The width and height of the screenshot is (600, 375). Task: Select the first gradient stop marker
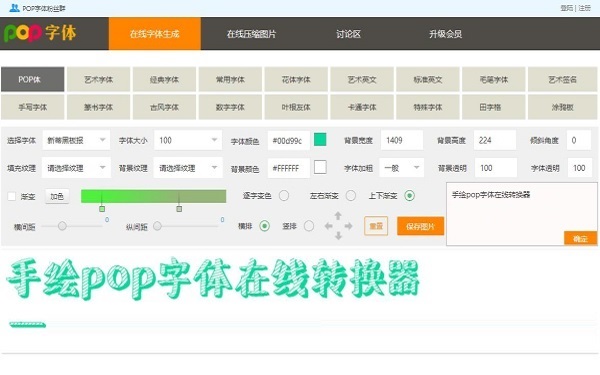[x=102, y=209]
